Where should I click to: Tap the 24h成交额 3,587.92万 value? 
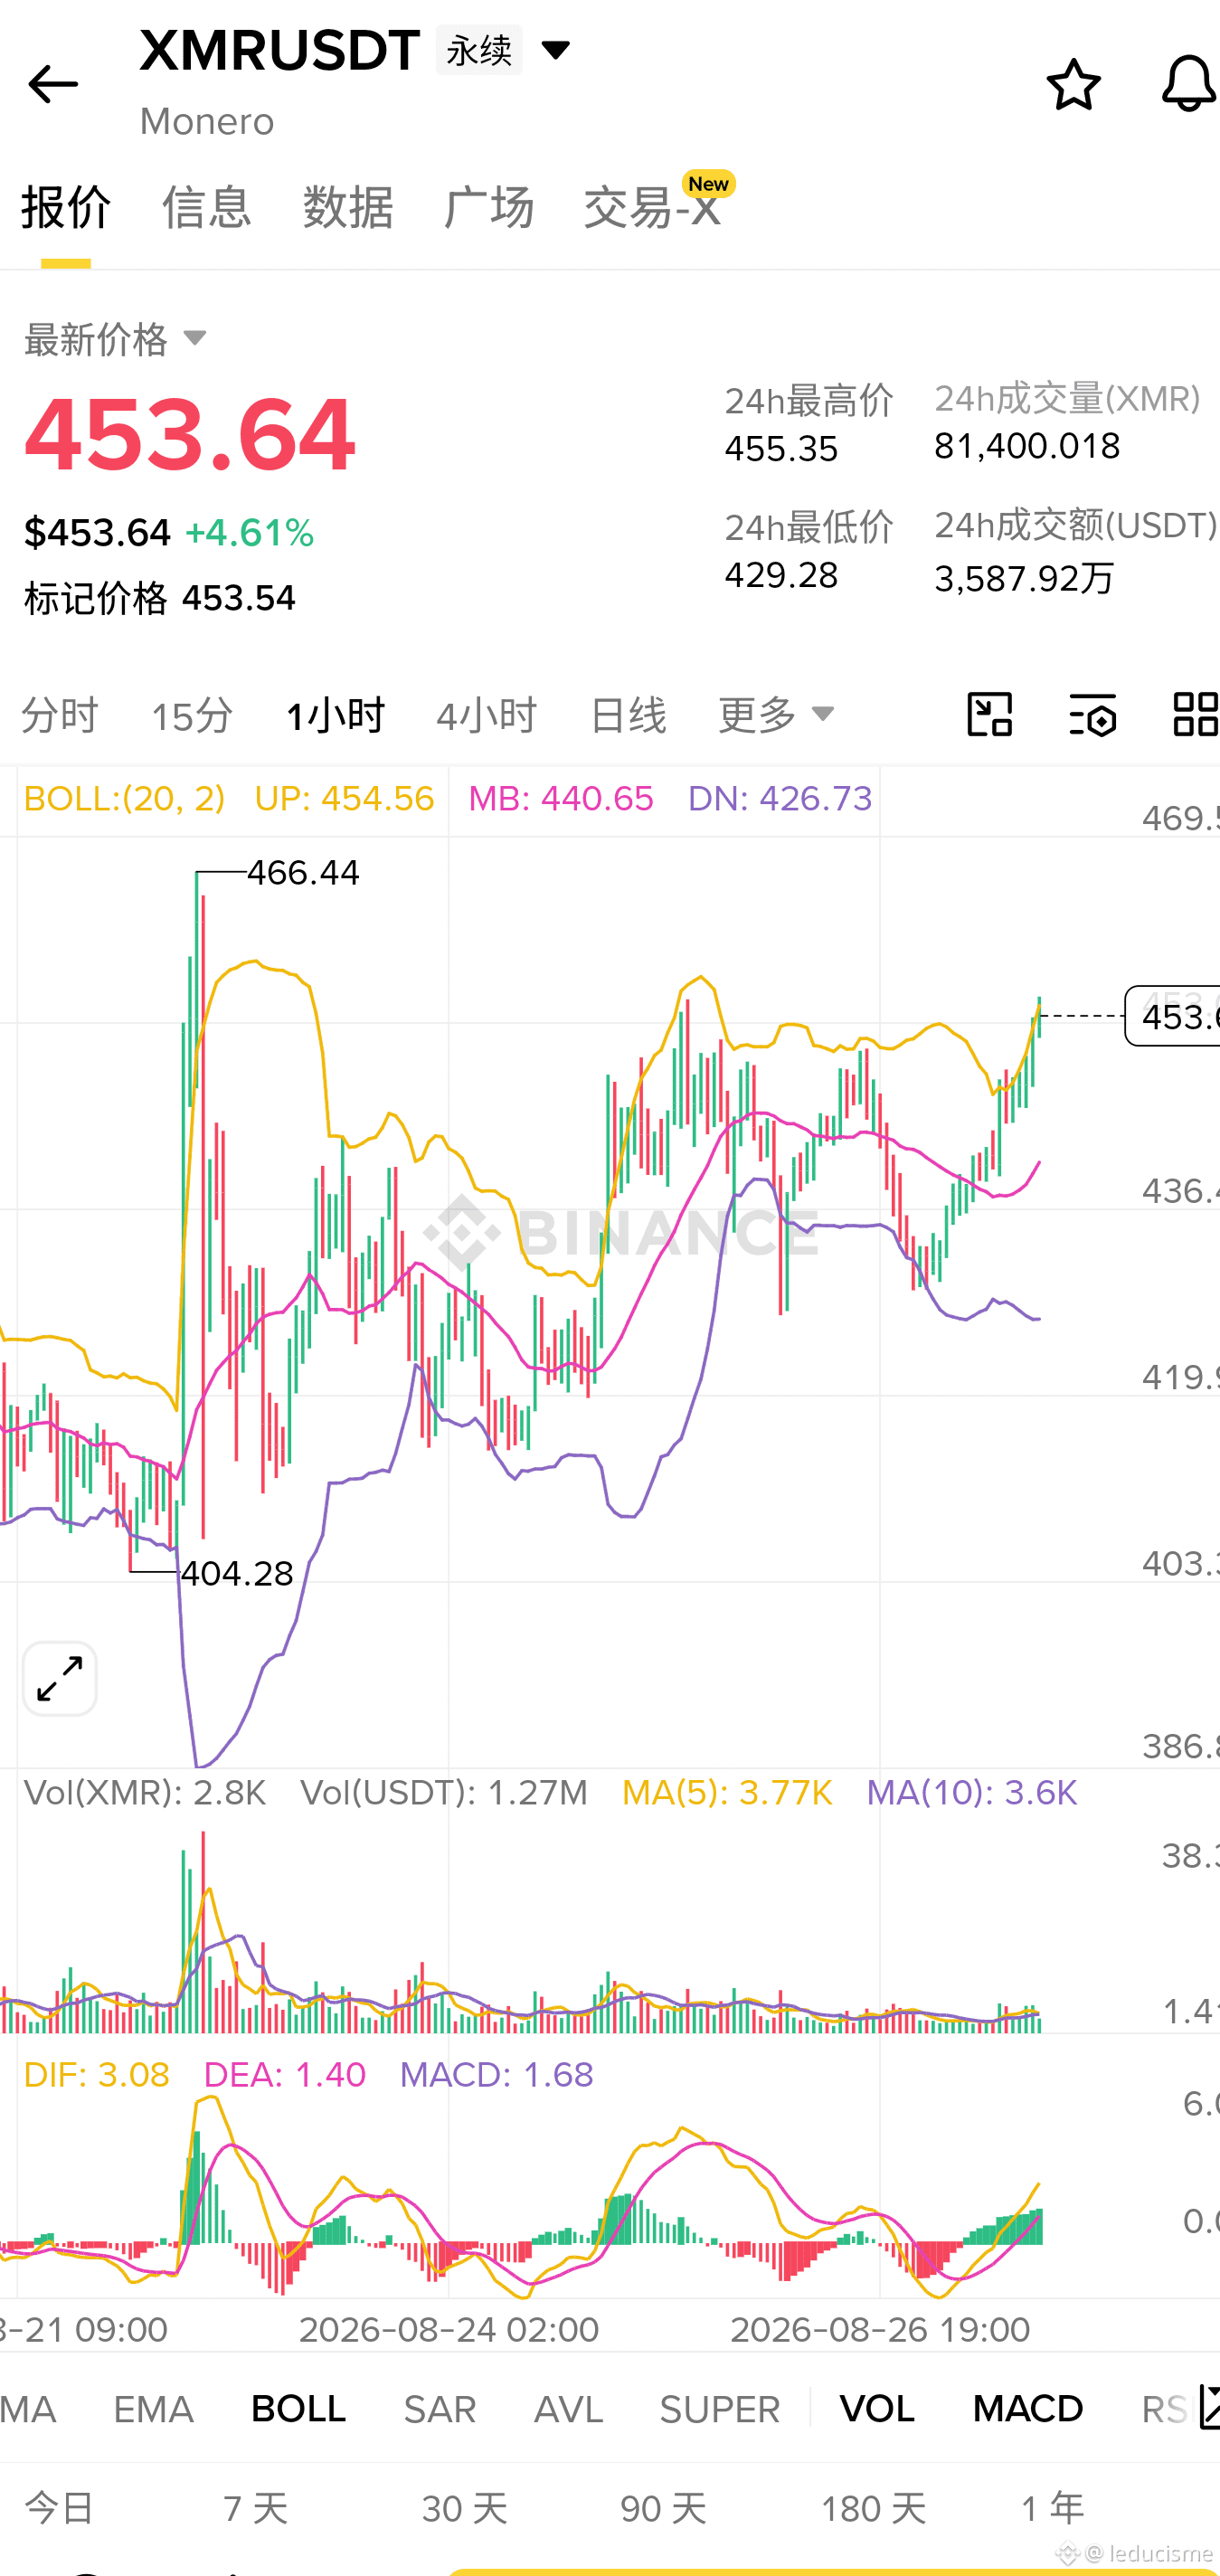click(1024, 578)
